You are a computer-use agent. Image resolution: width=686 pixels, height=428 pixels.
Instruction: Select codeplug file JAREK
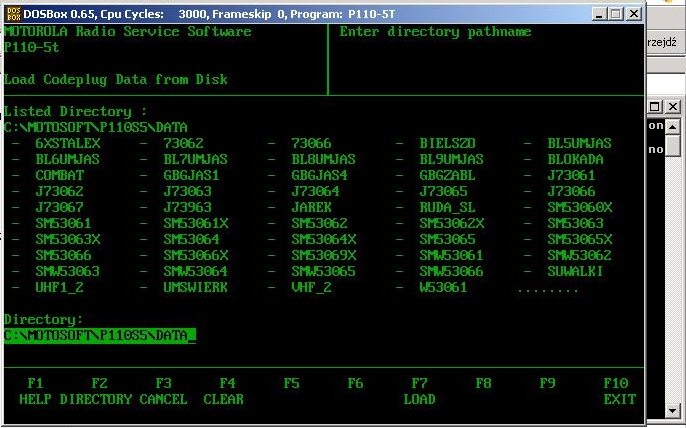click(312, 207)
